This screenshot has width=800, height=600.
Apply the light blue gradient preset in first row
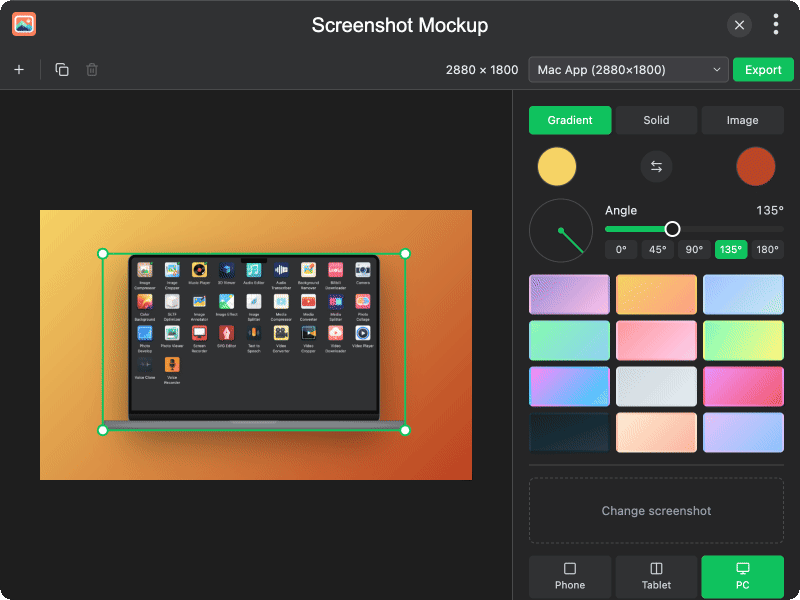pos(743,294)
